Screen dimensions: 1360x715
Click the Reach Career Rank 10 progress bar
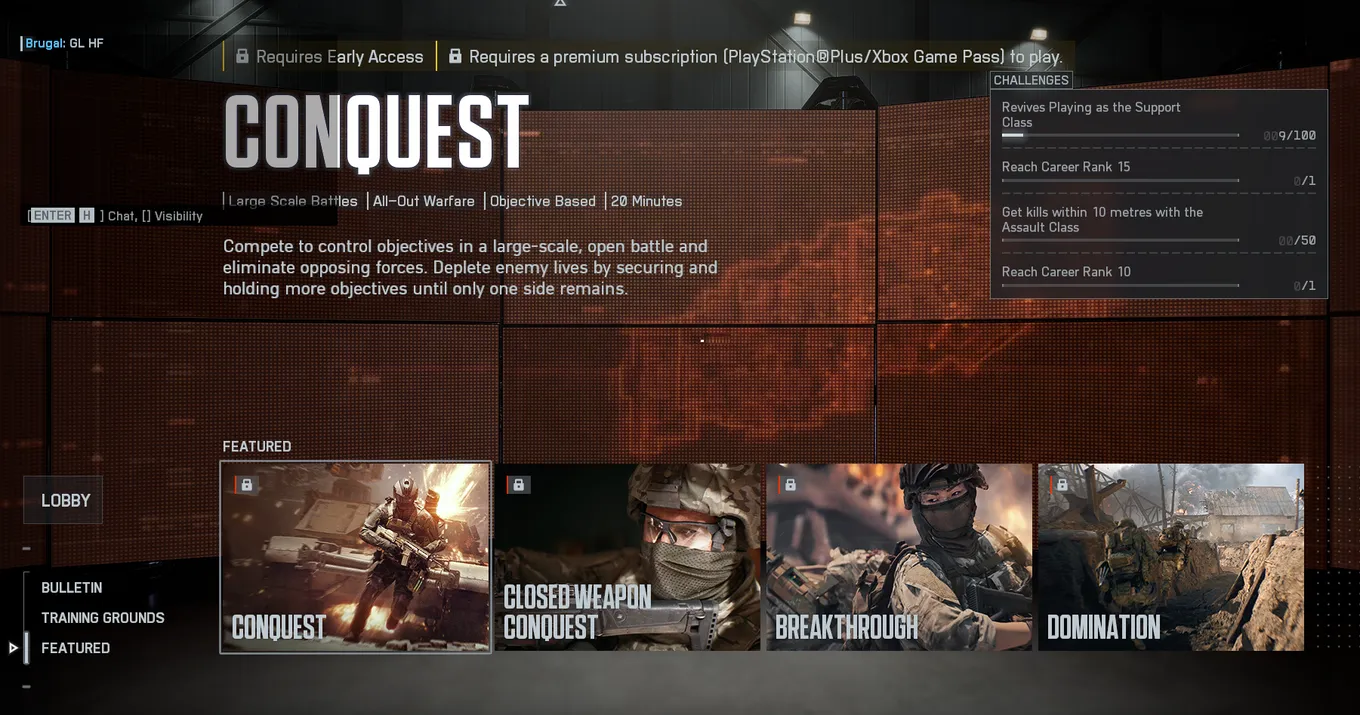click(x=1120, y=285)
